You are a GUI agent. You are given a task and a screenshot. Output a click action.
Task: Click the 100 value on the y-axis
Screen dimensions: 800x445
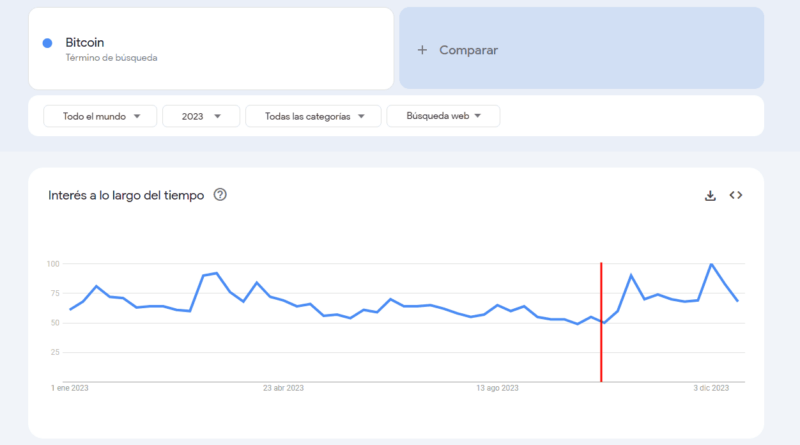point(53,264)
